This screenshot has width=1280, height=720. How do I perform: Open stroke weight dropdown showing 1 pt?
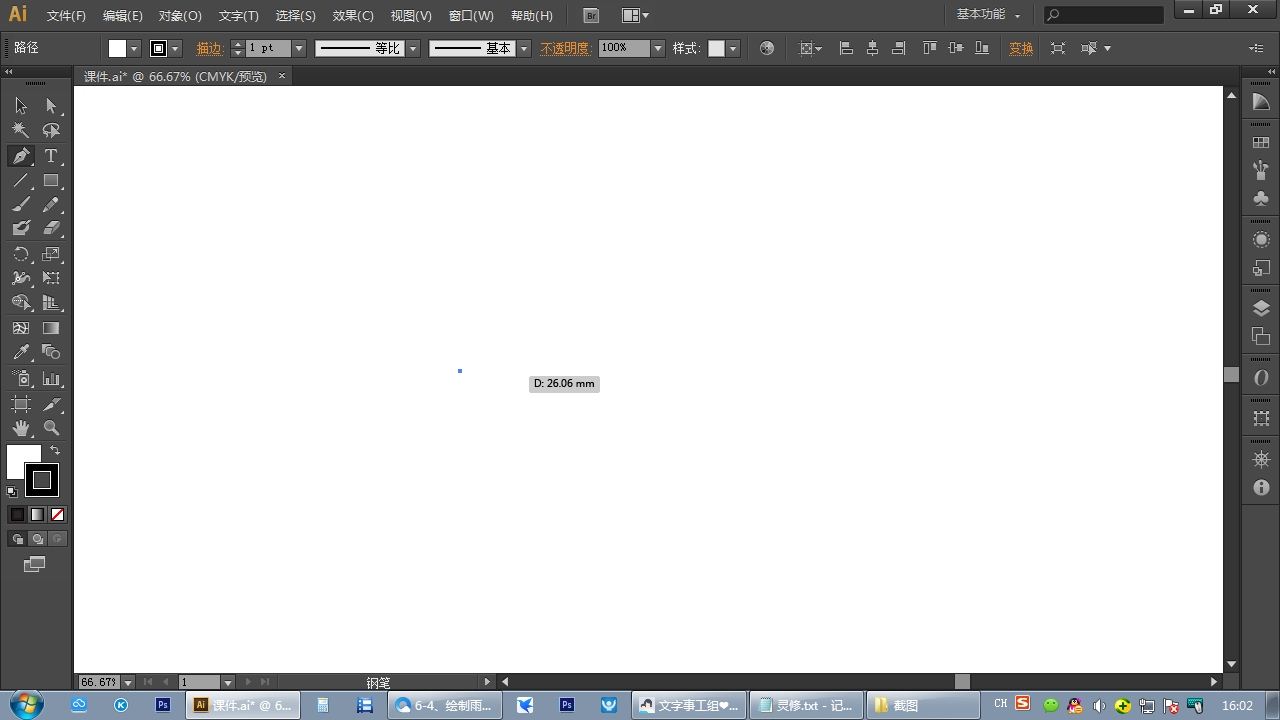[298, 48]
